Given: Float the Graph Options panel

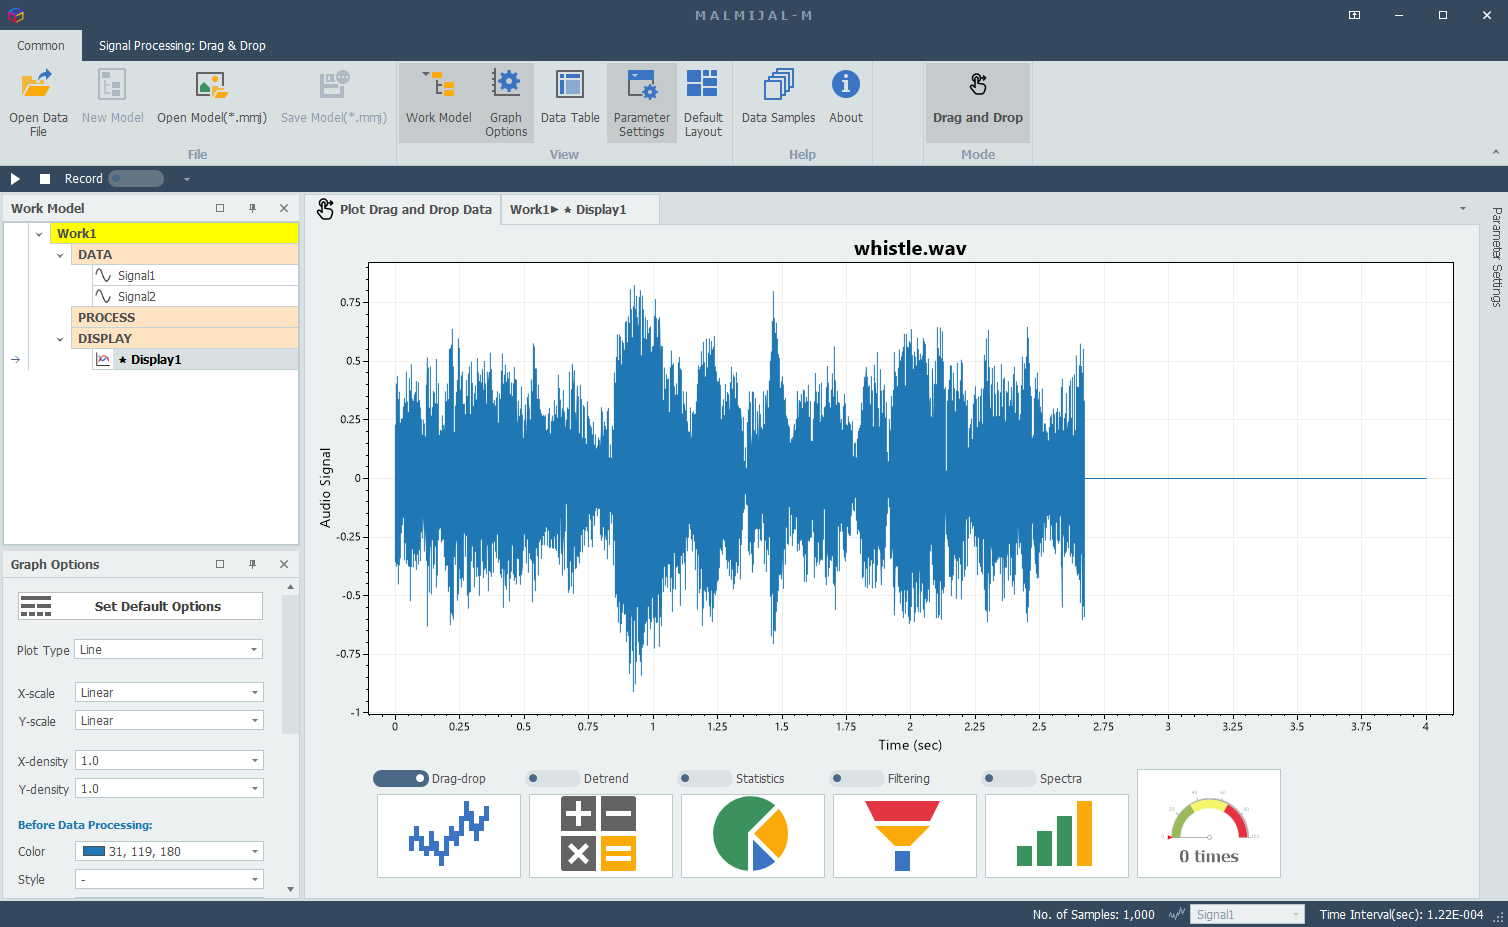Looking at the screenshot, I should (220, 564).
